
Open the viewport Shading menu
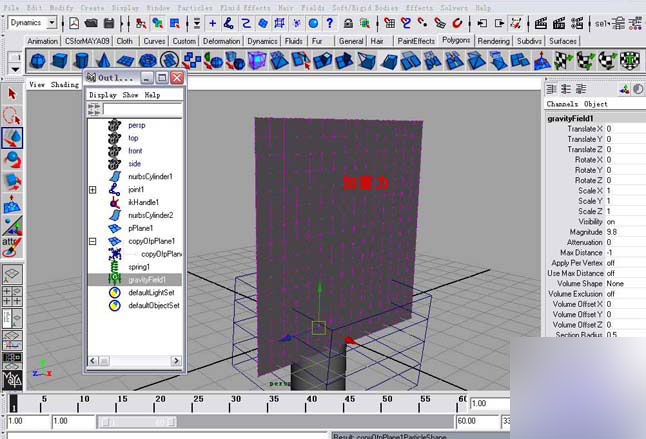point(65,85)
